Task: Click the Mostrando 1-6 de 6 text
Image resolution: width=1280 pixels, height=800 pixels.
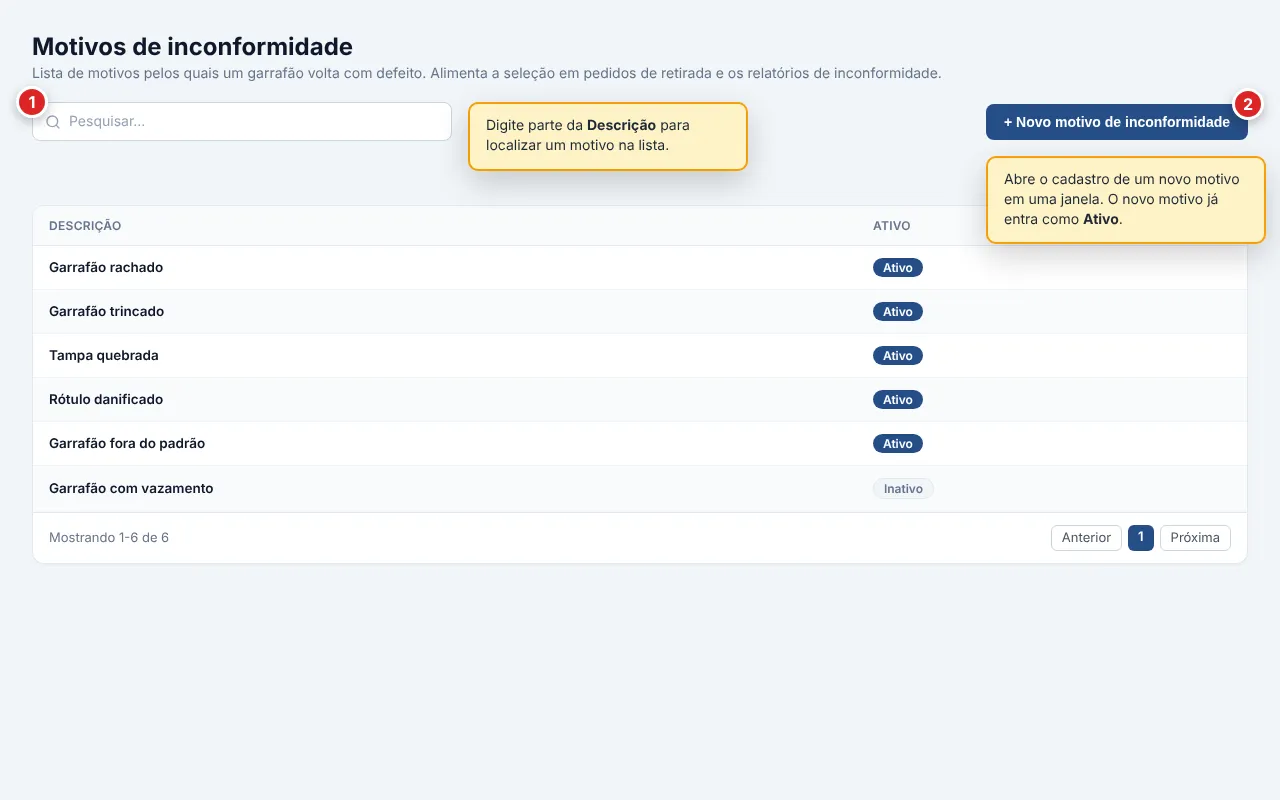Action: [x=109, y=538]
